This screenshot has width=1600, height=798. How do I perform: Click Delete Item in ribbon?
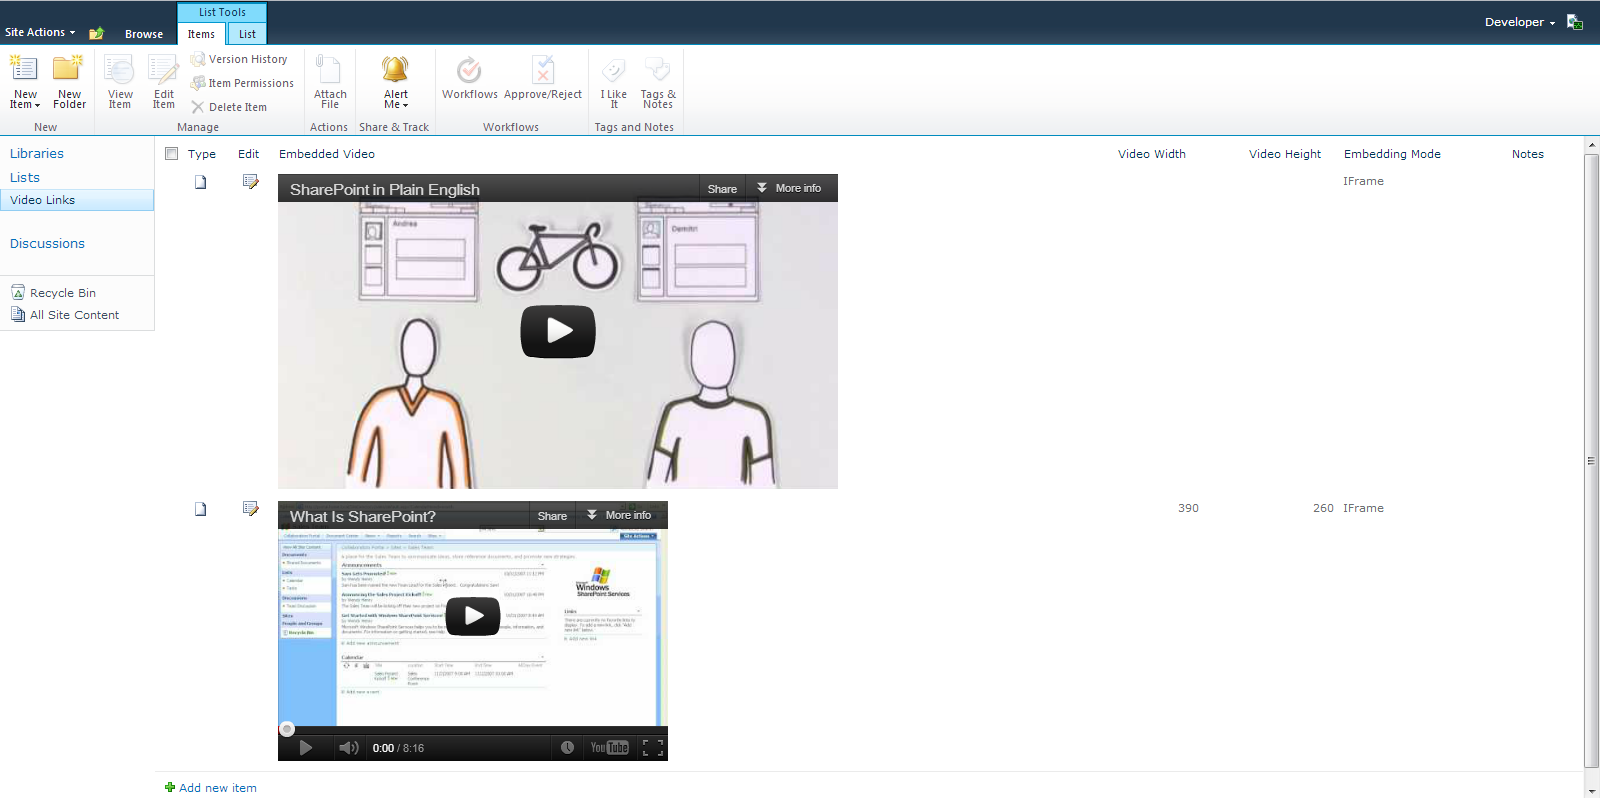[229, 107]
